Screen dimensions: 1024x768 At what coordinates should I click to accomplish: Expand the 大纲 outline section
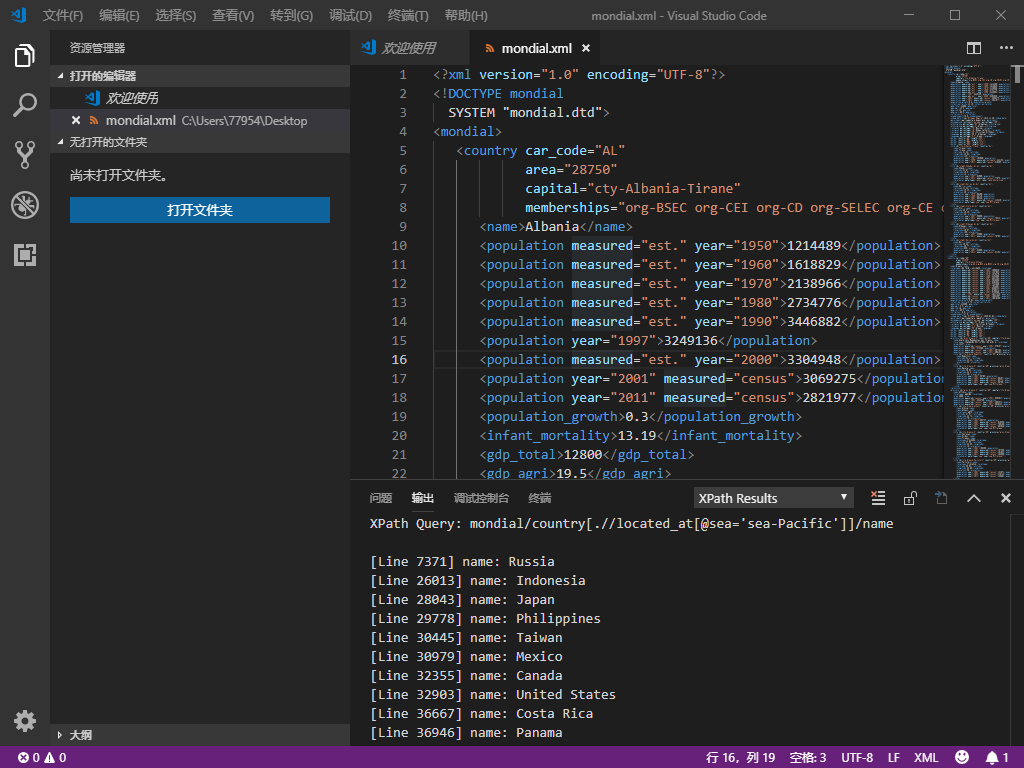pyautogui.click(x=200, y=735)
